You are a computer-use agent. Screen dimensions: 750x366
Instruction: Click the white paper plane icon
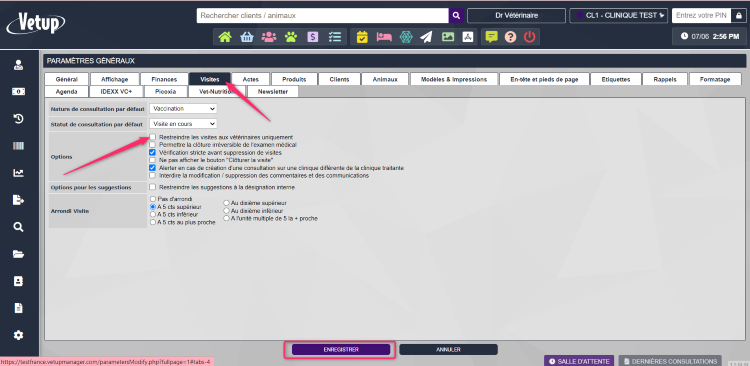pos(426,37)
